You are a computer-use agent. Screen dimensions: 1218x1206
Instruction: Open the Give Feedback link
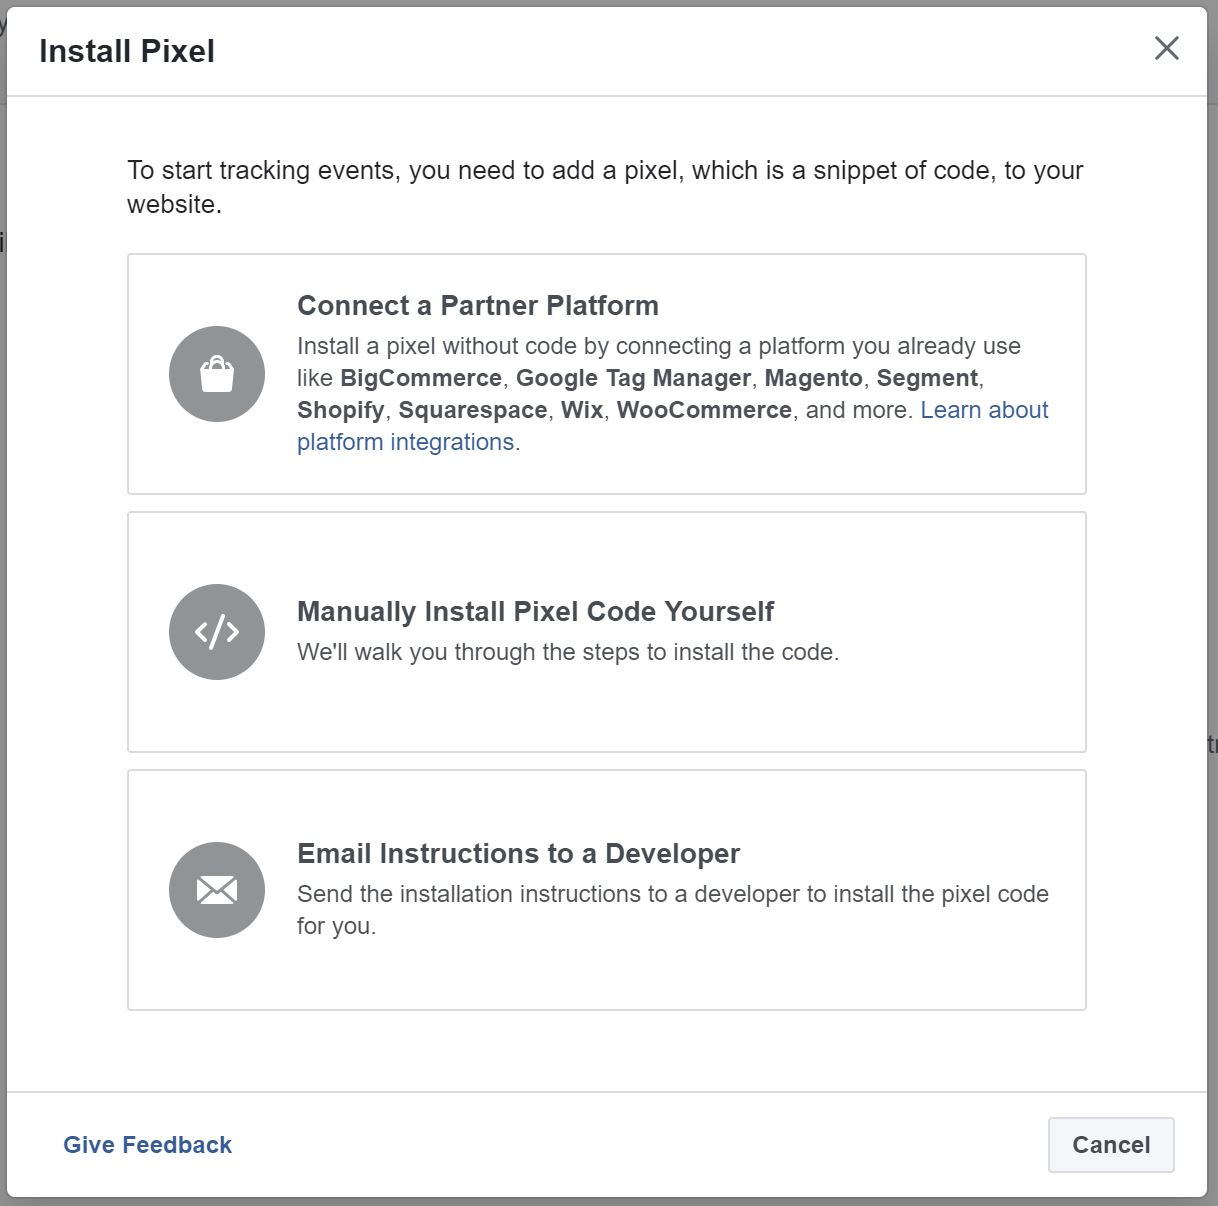click(147, 1145)
